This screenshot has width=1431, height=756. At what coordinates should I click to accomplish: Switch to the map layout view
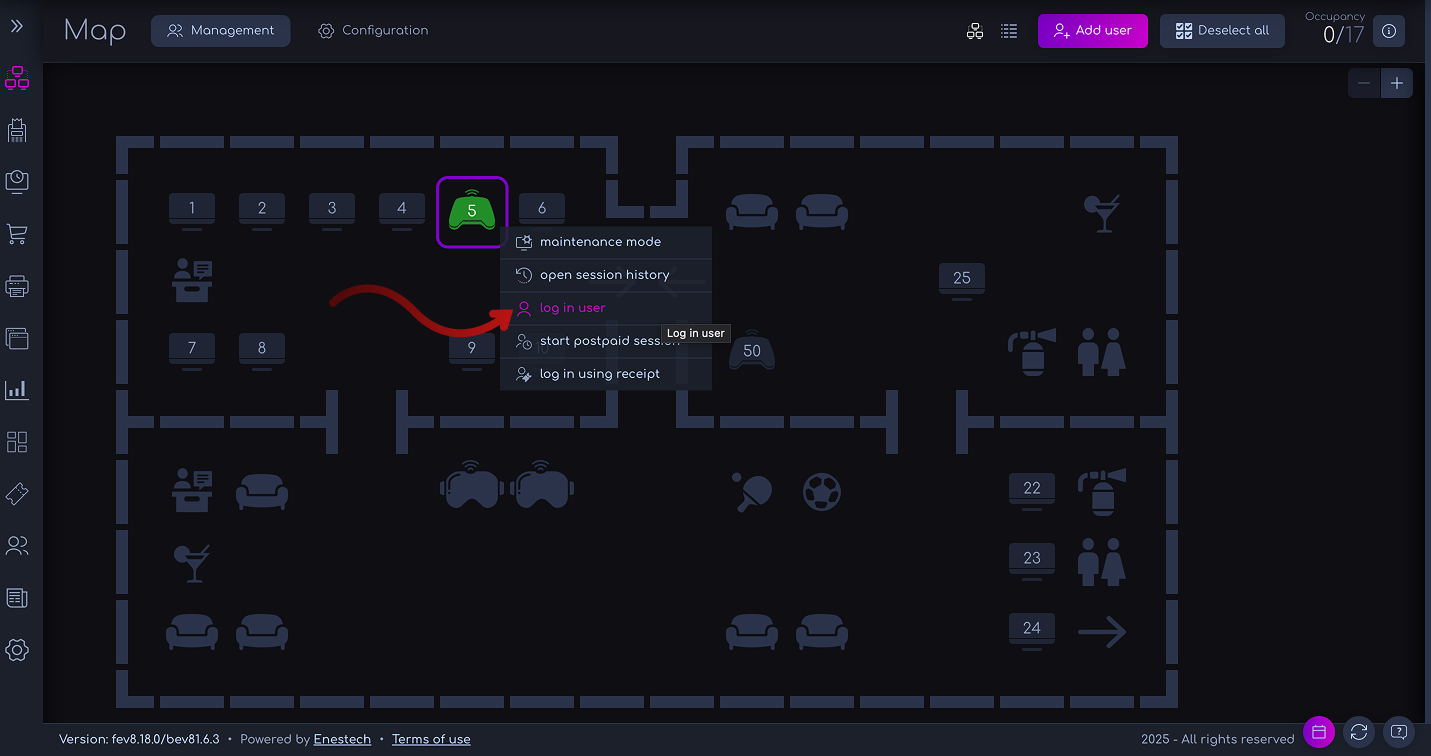click(975, 31)
